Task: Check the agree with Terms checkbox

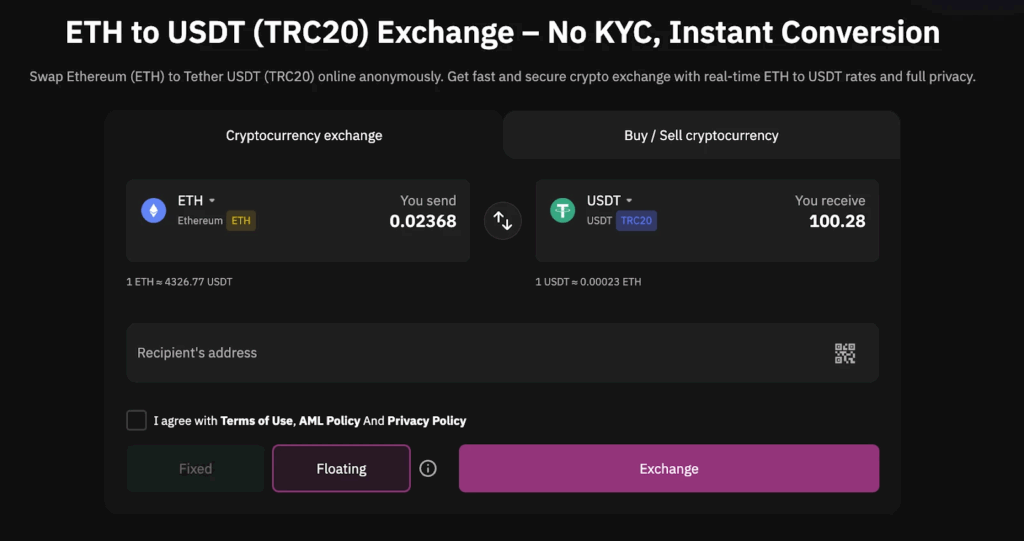Action: (136, 420)
